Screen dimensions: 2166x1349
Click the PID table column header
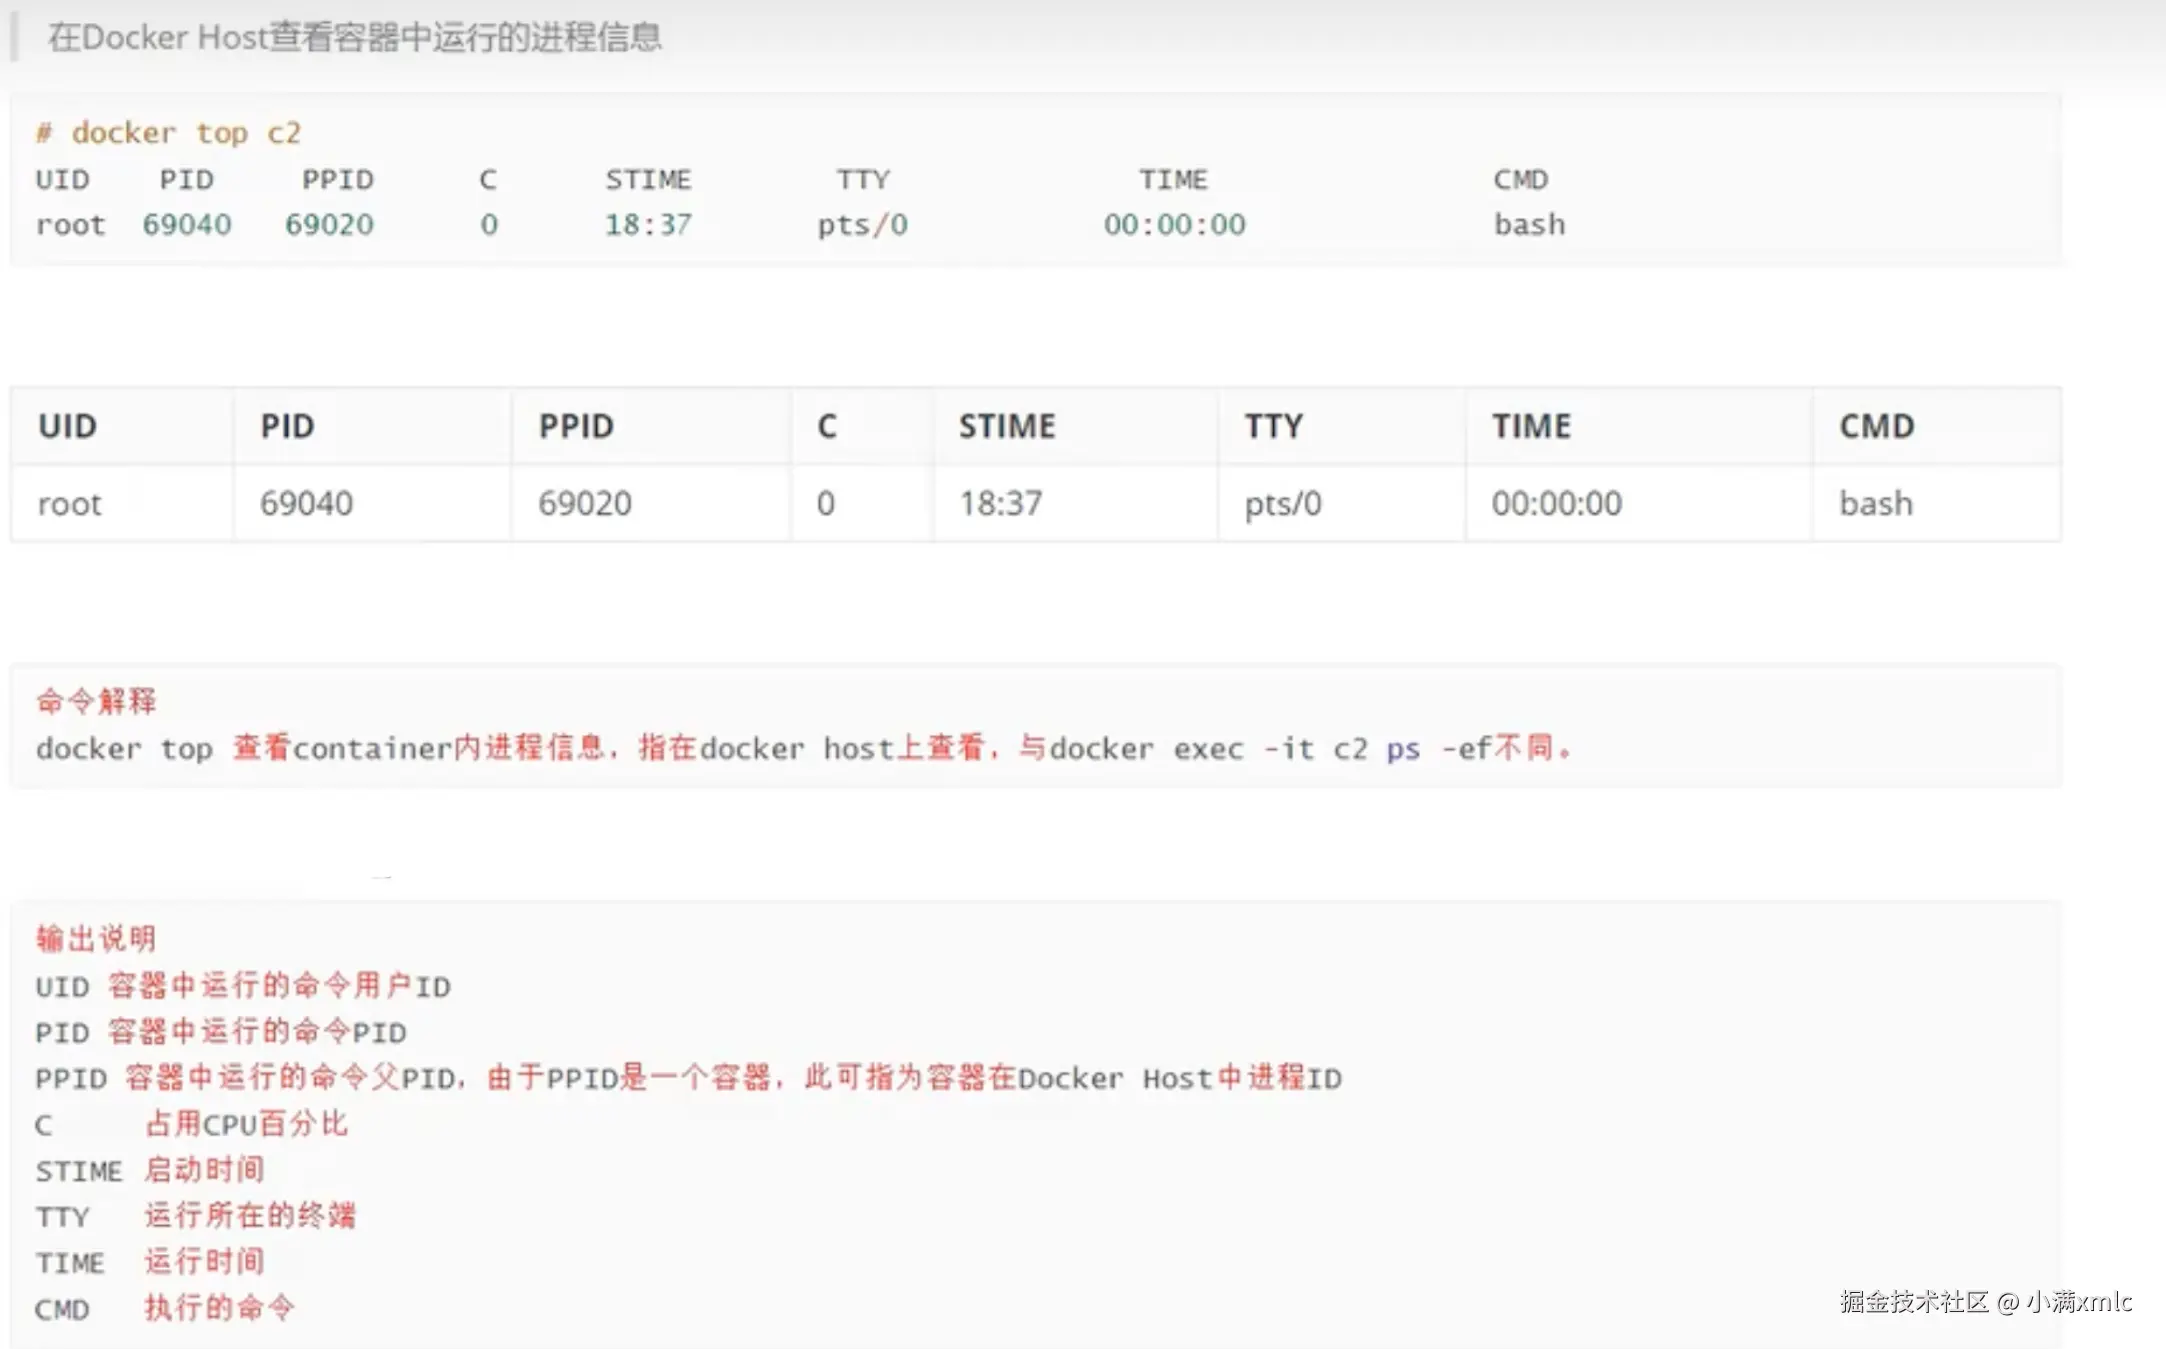288,426
